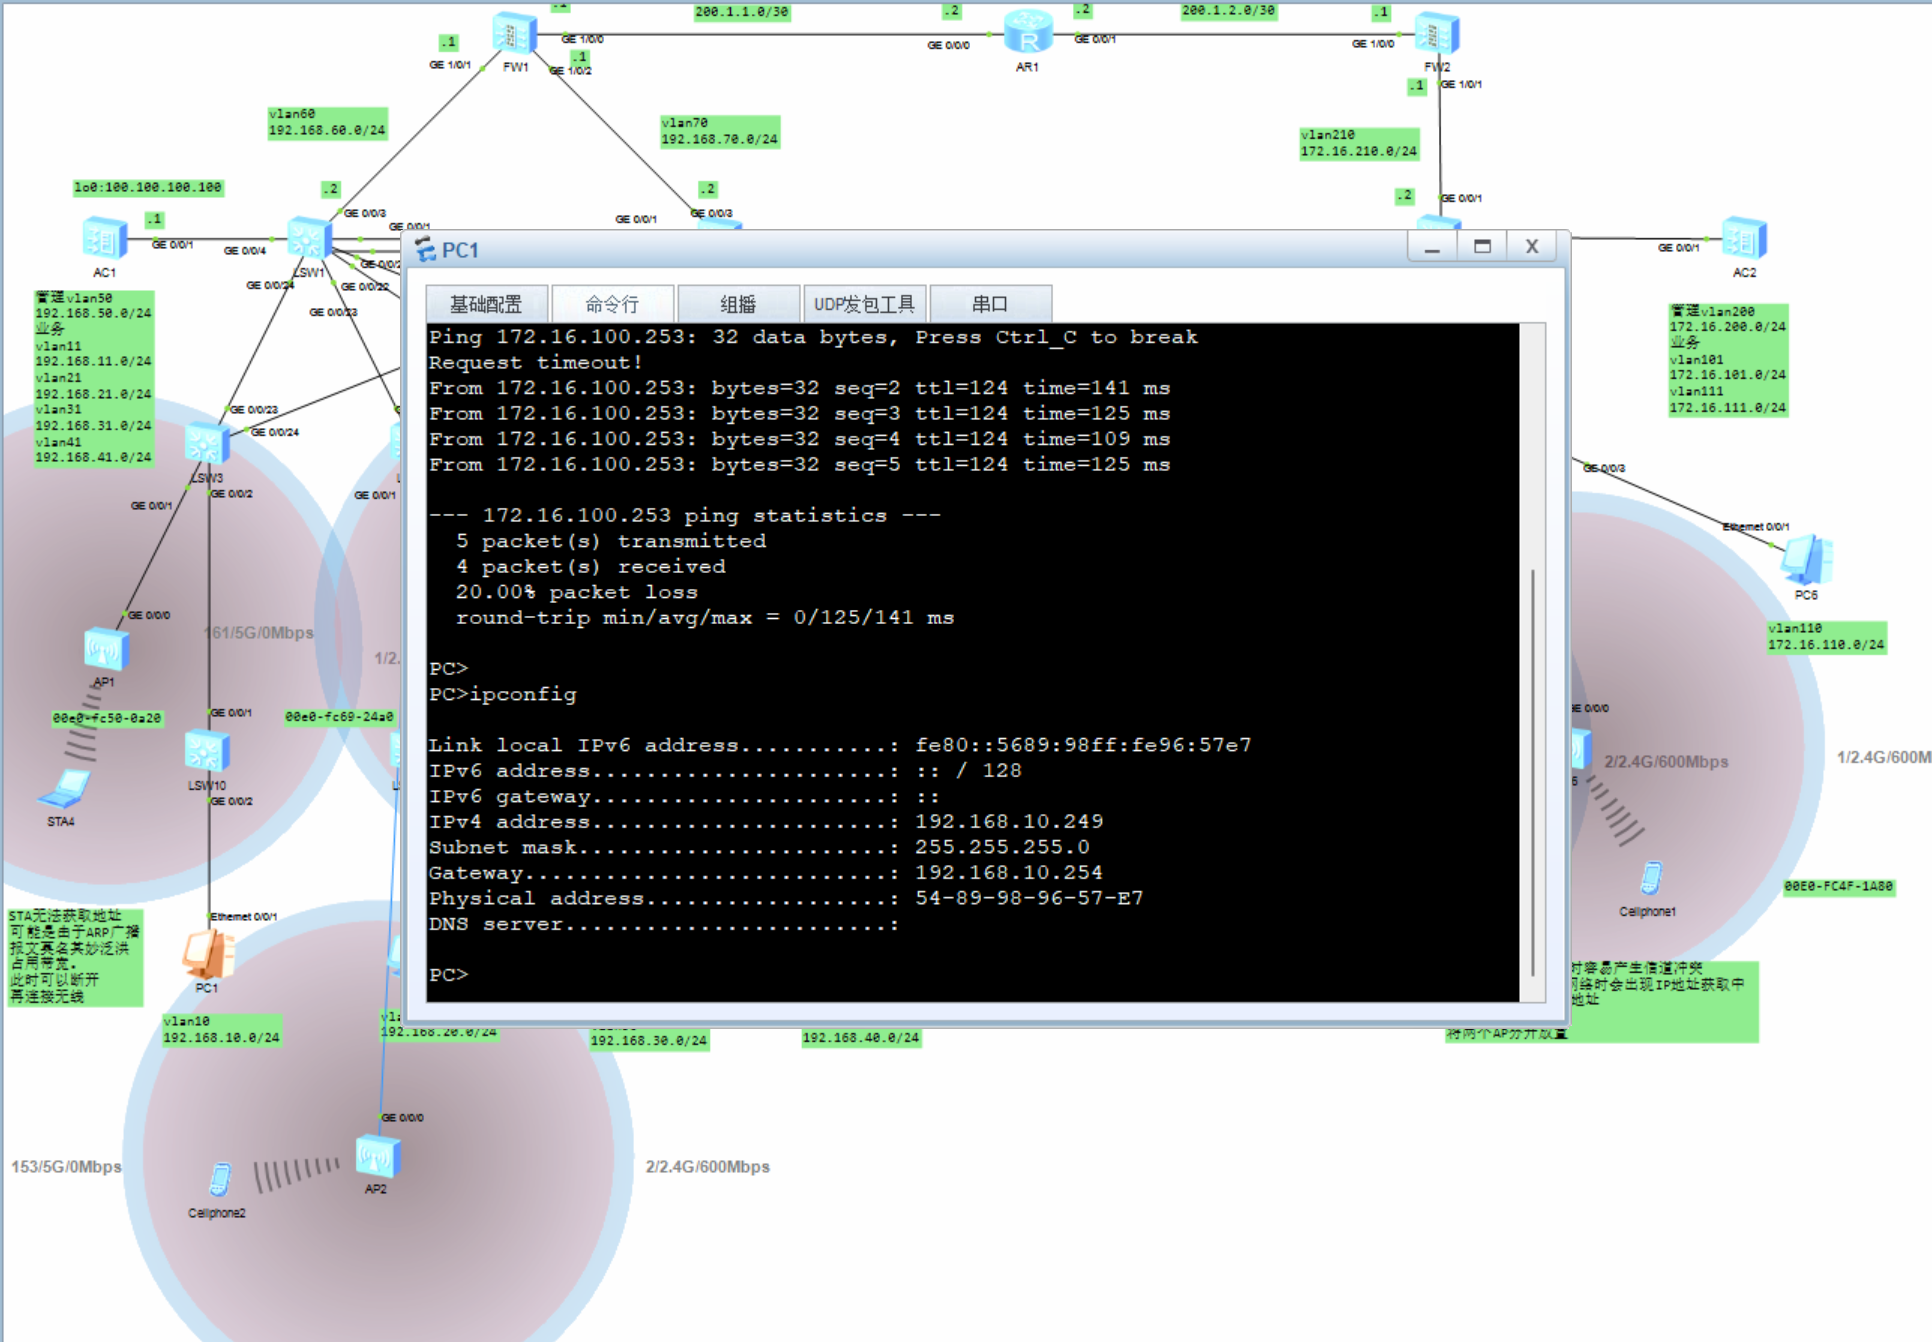Select the FW1 firewall device icon
1932x1342 pixels.
(514, 35)
